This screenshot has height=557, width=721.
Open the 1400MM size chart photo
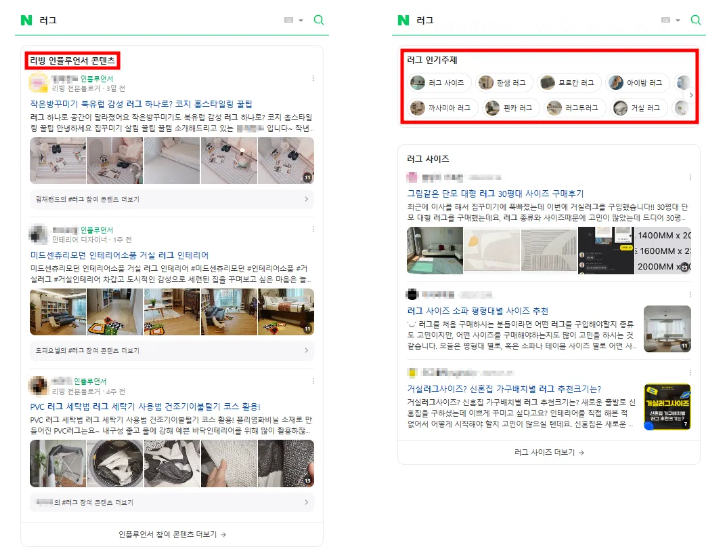(x=663, y=250)
